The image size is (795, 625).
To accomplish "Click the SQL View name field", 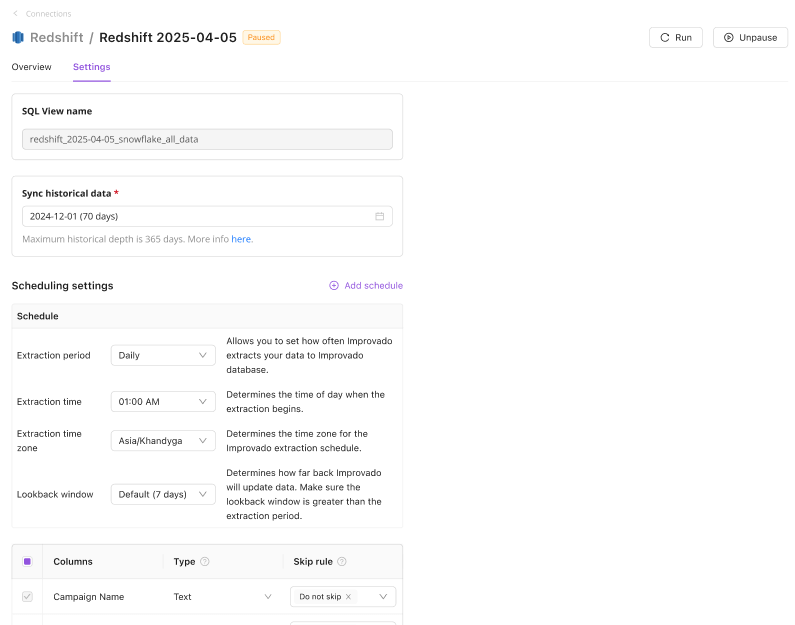I will 207,139.
